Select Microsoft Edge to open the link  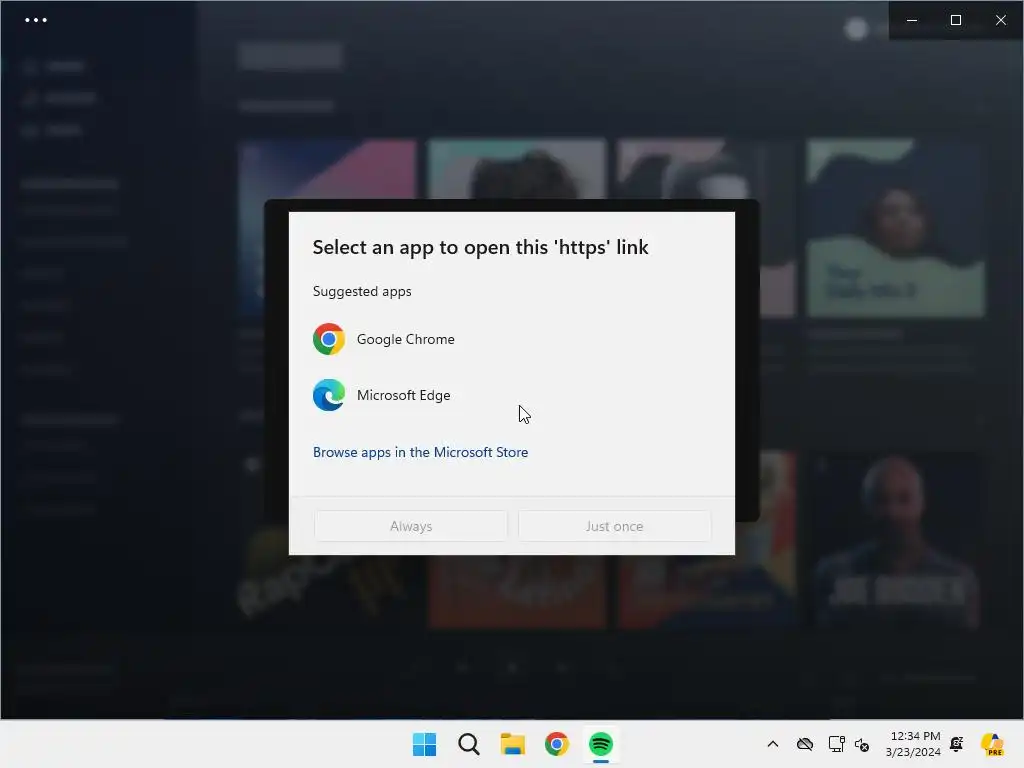(511, 395)
